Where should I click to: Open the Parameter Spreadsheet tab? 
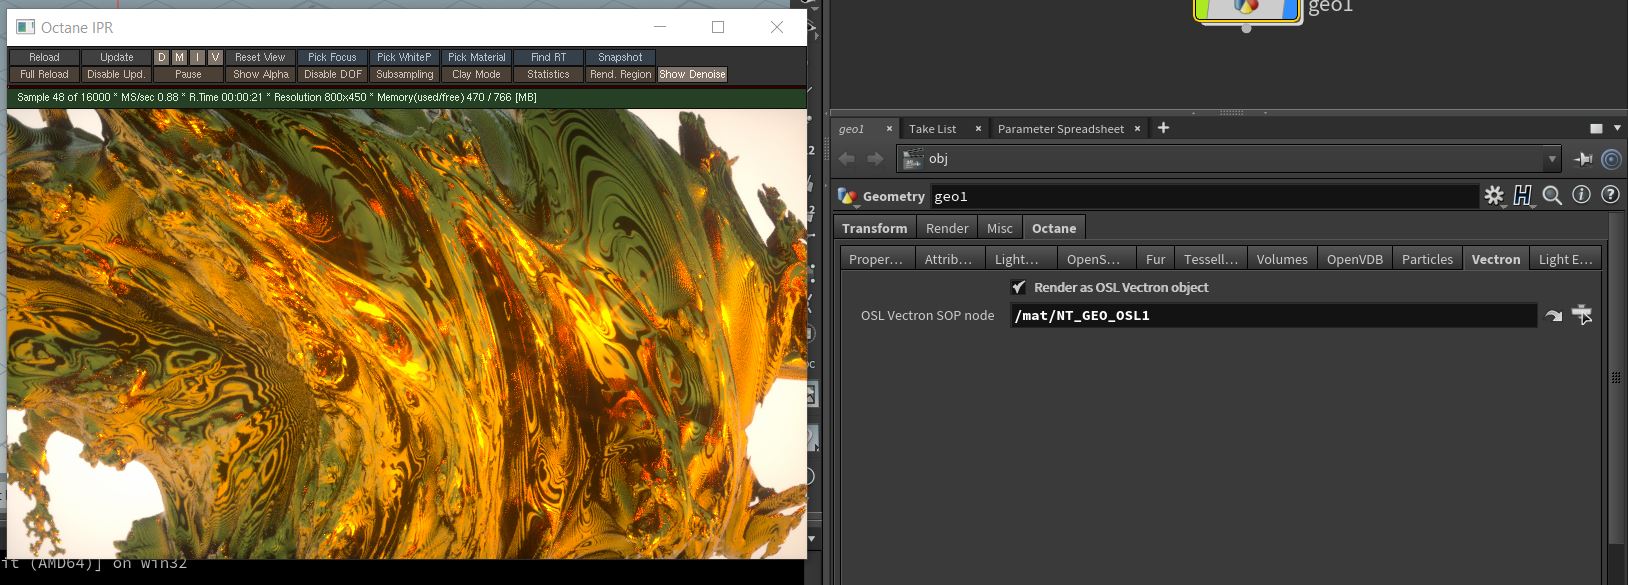tap(1060, 129)
